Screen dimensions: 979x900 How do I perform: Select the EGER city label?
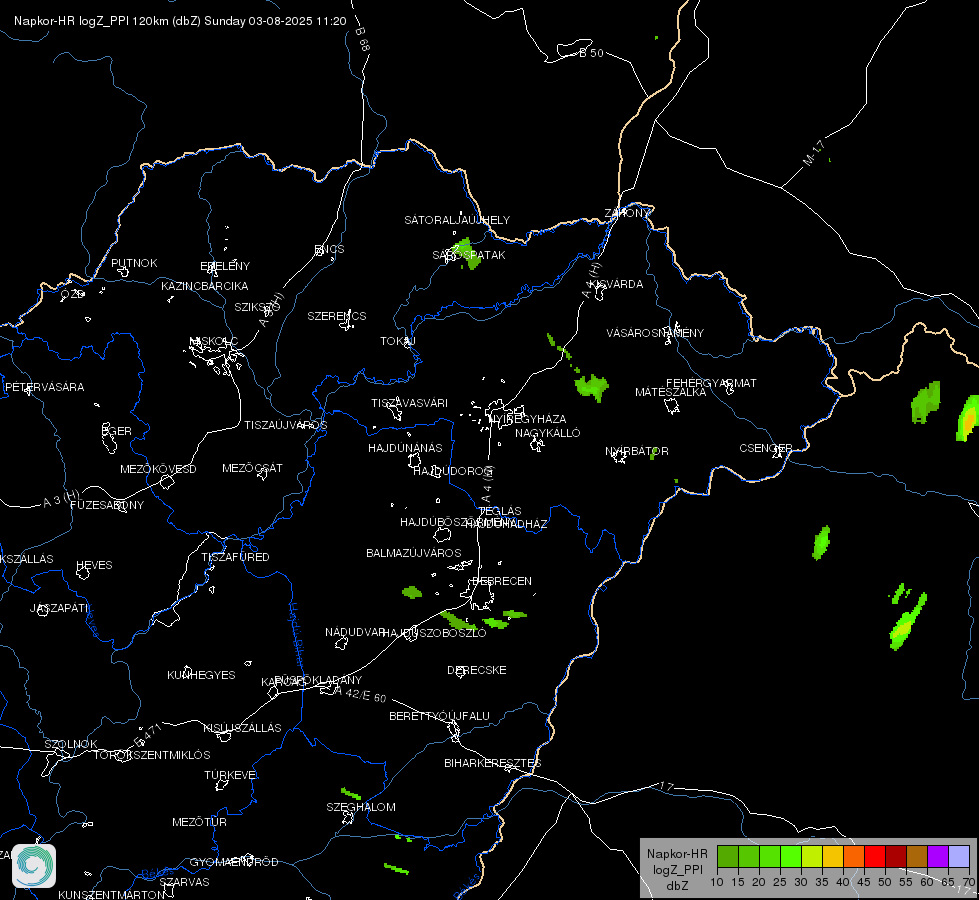[117, 431]
